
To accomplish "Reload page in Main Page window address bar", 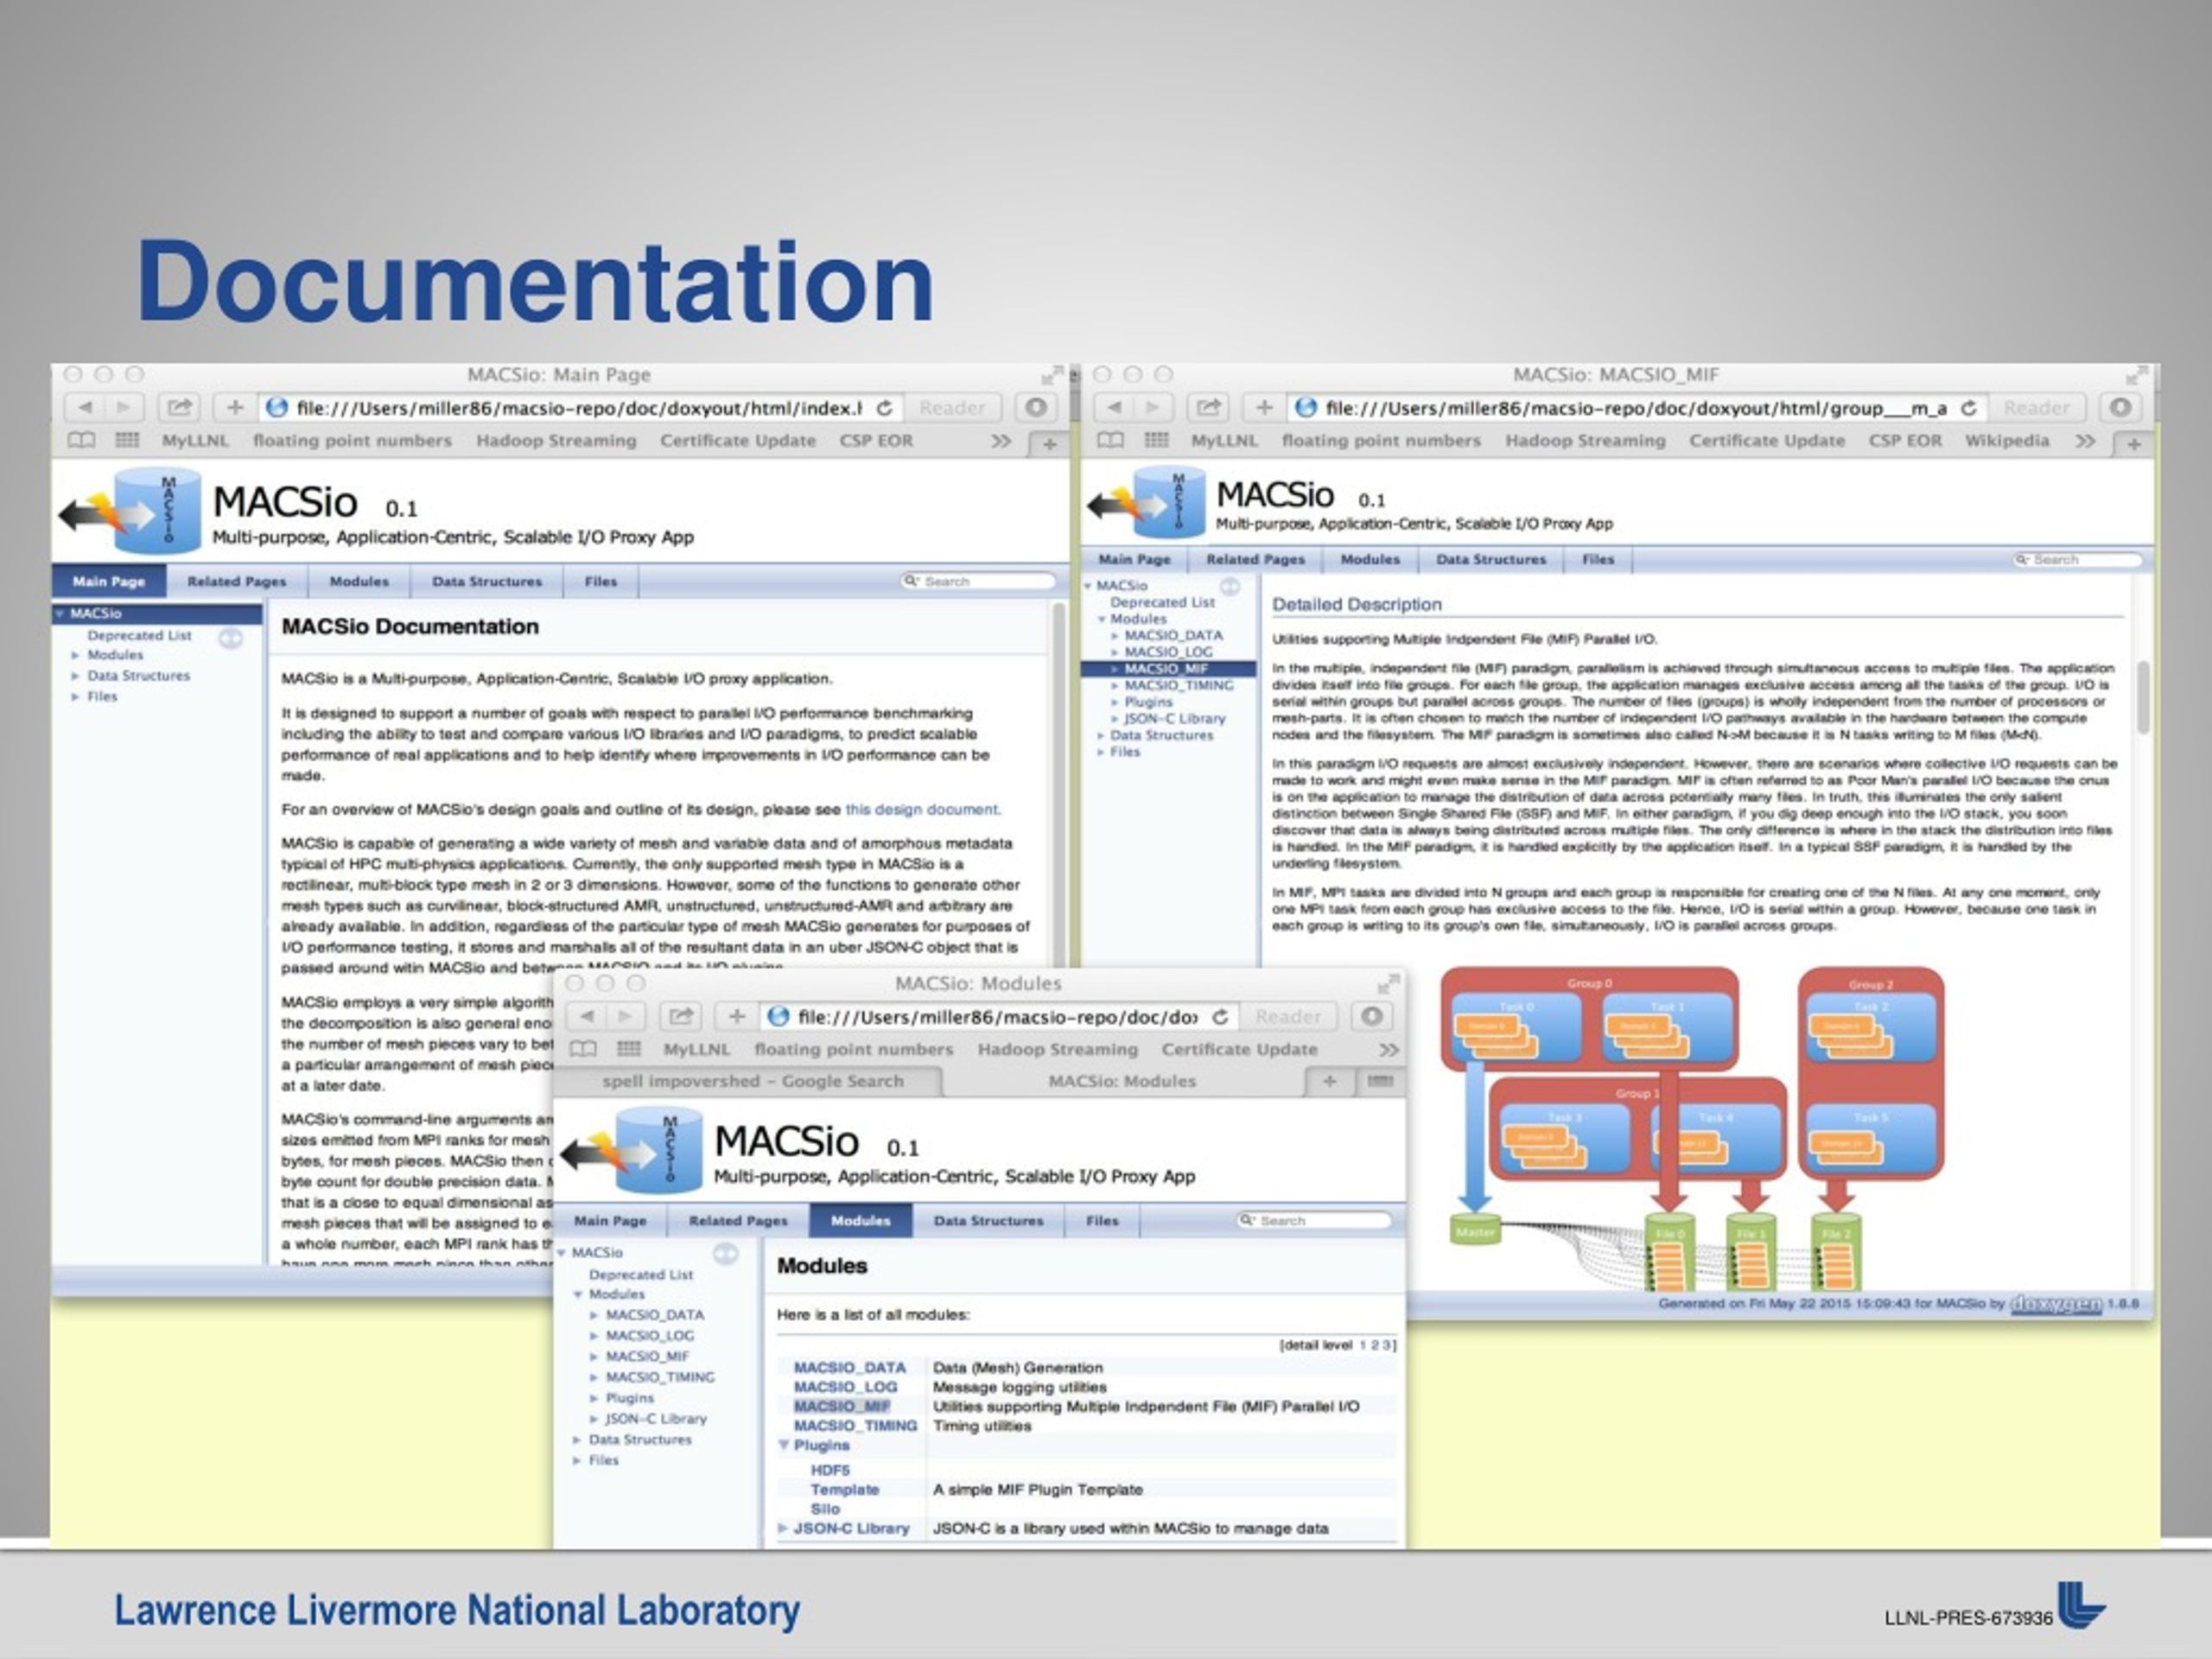I will click(x=884, y=408).
